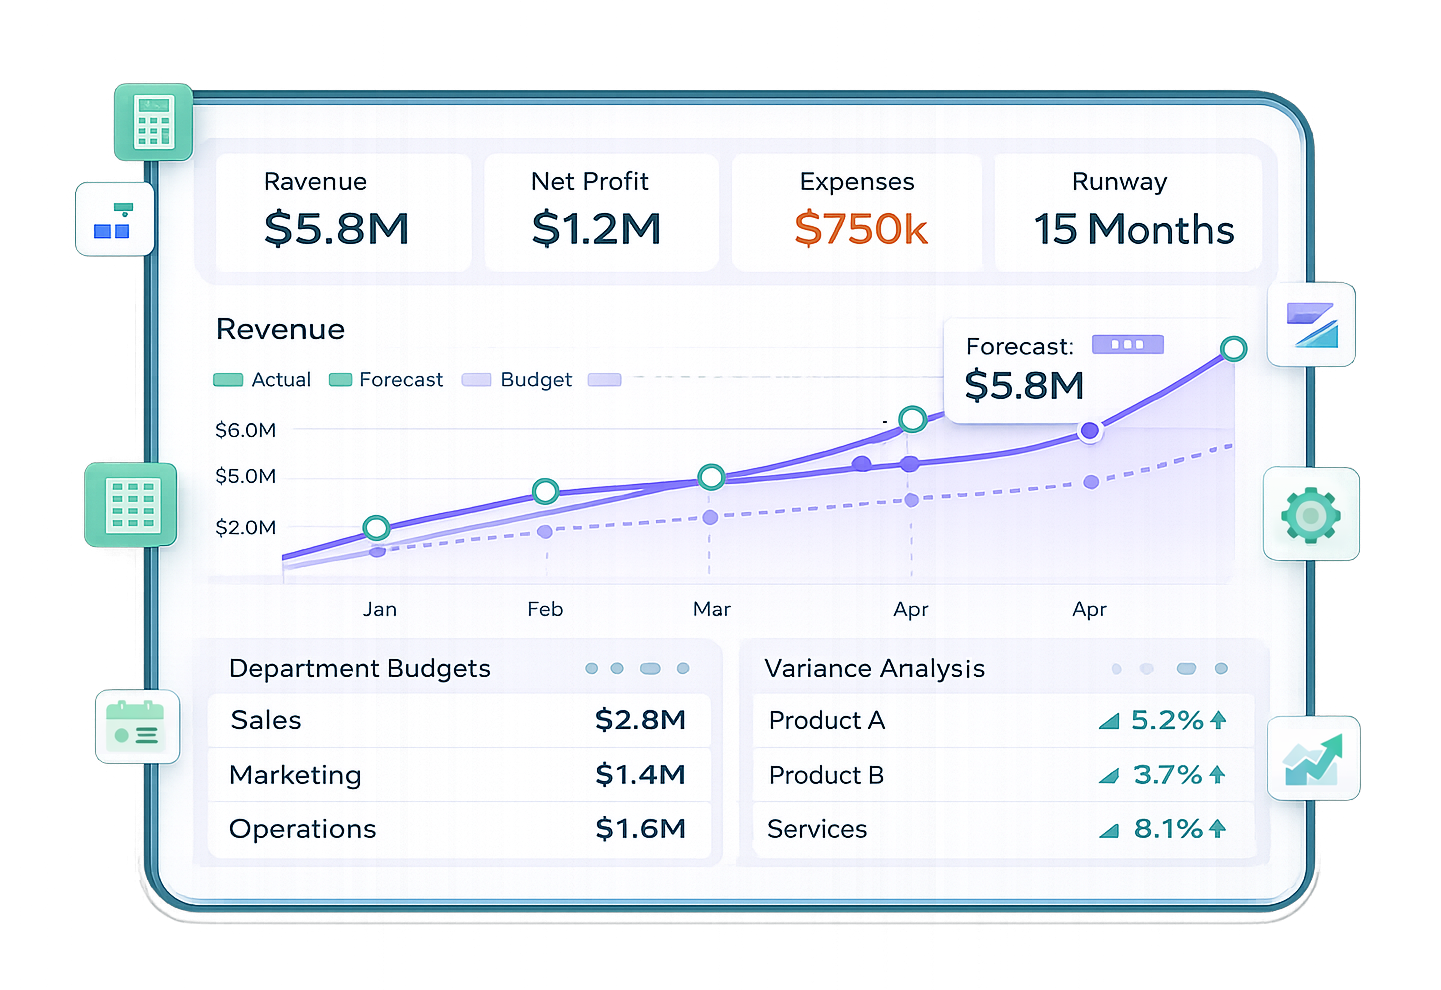Select the Expenses summary card
Screen dimensions: 1441x990
[857, 212]
